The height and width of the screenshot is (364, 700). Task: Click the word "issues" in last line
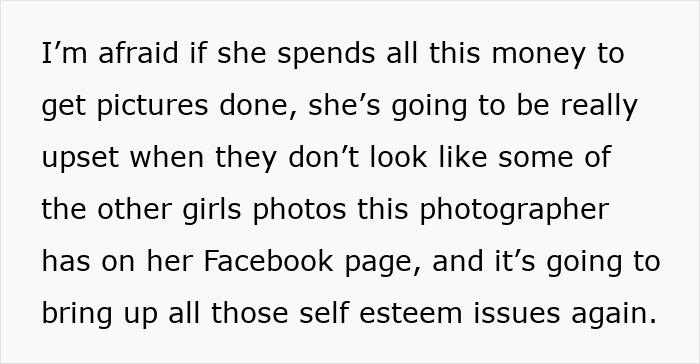pos(517,313)
